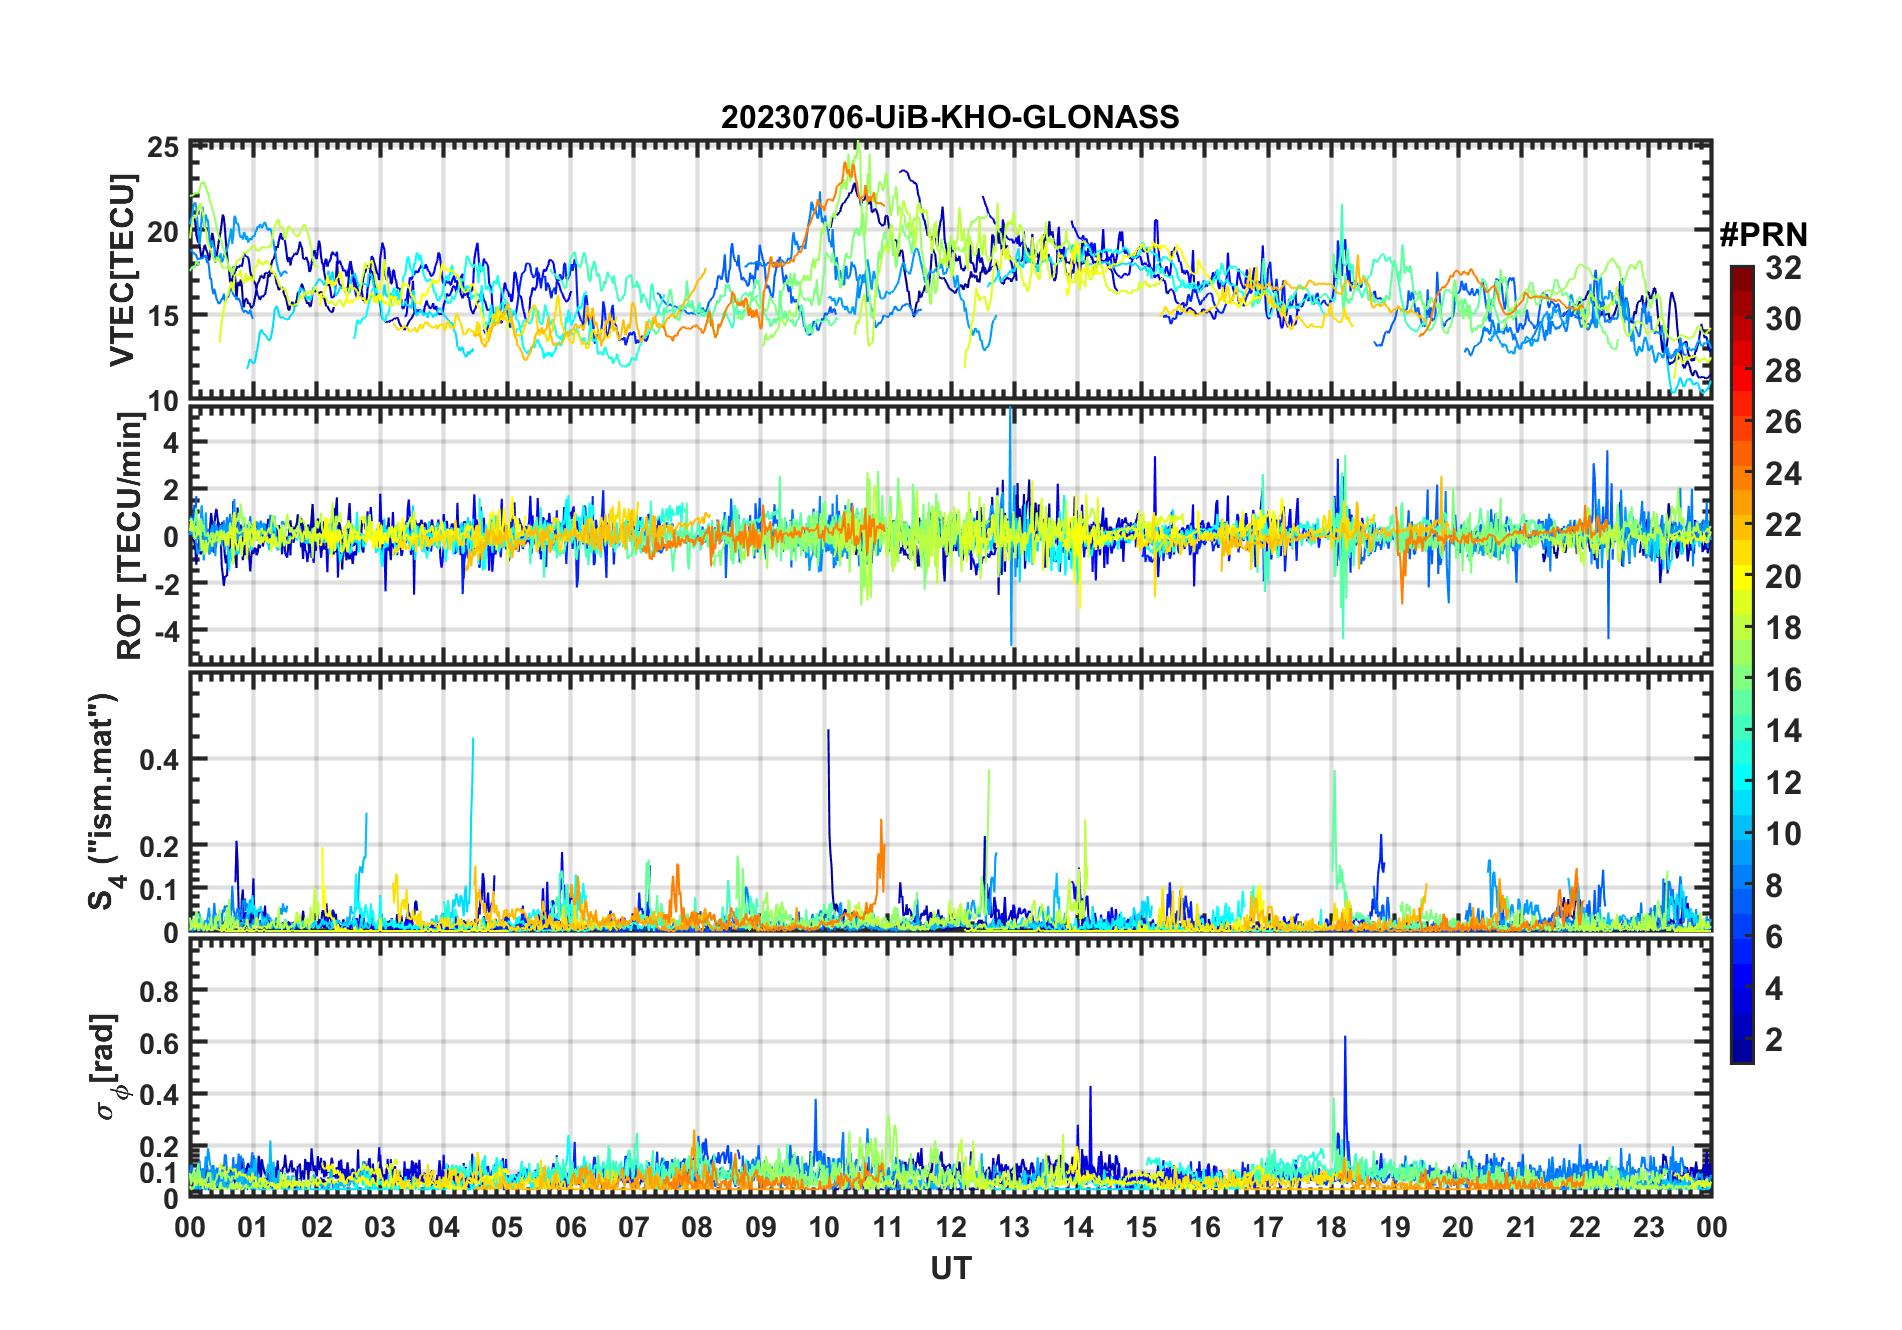Screen dimensions: 1902x1330
Task: Click colorbar tick label 2
Action: click(x=1774, y=1040)
